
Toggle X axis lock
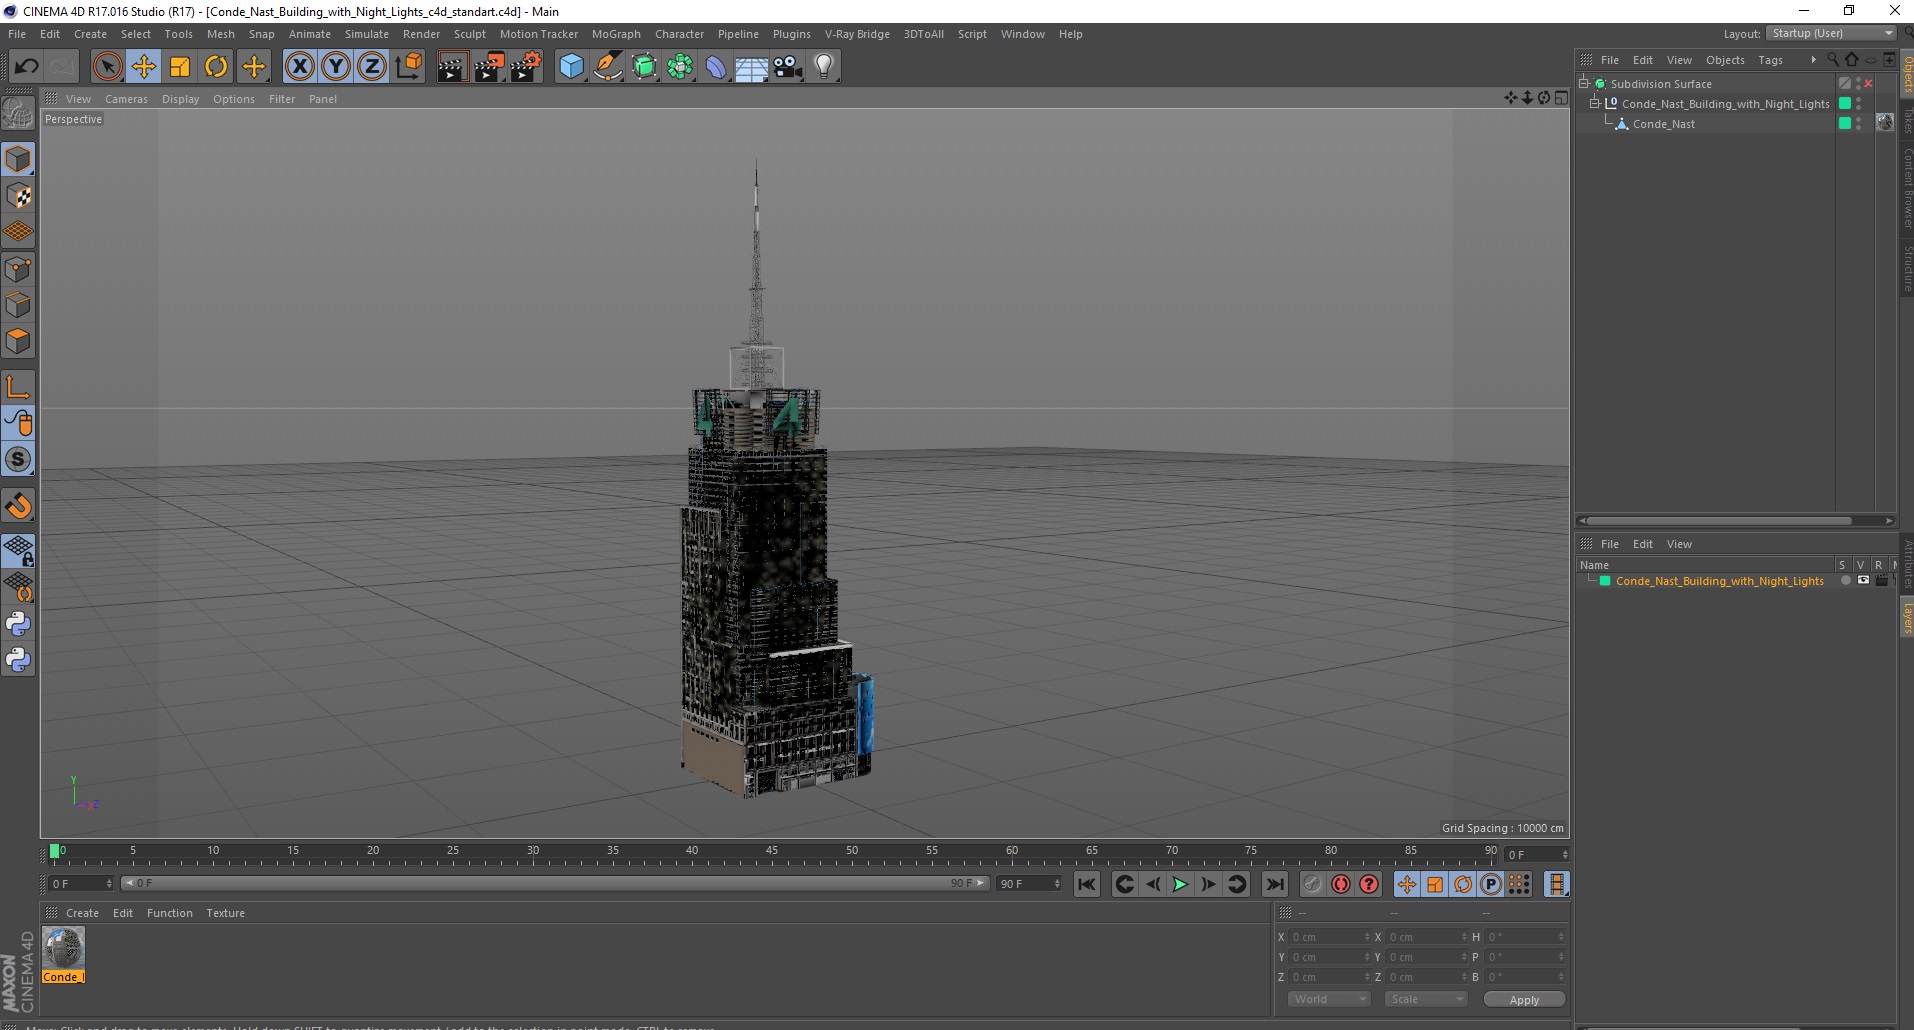pos(299,67)
